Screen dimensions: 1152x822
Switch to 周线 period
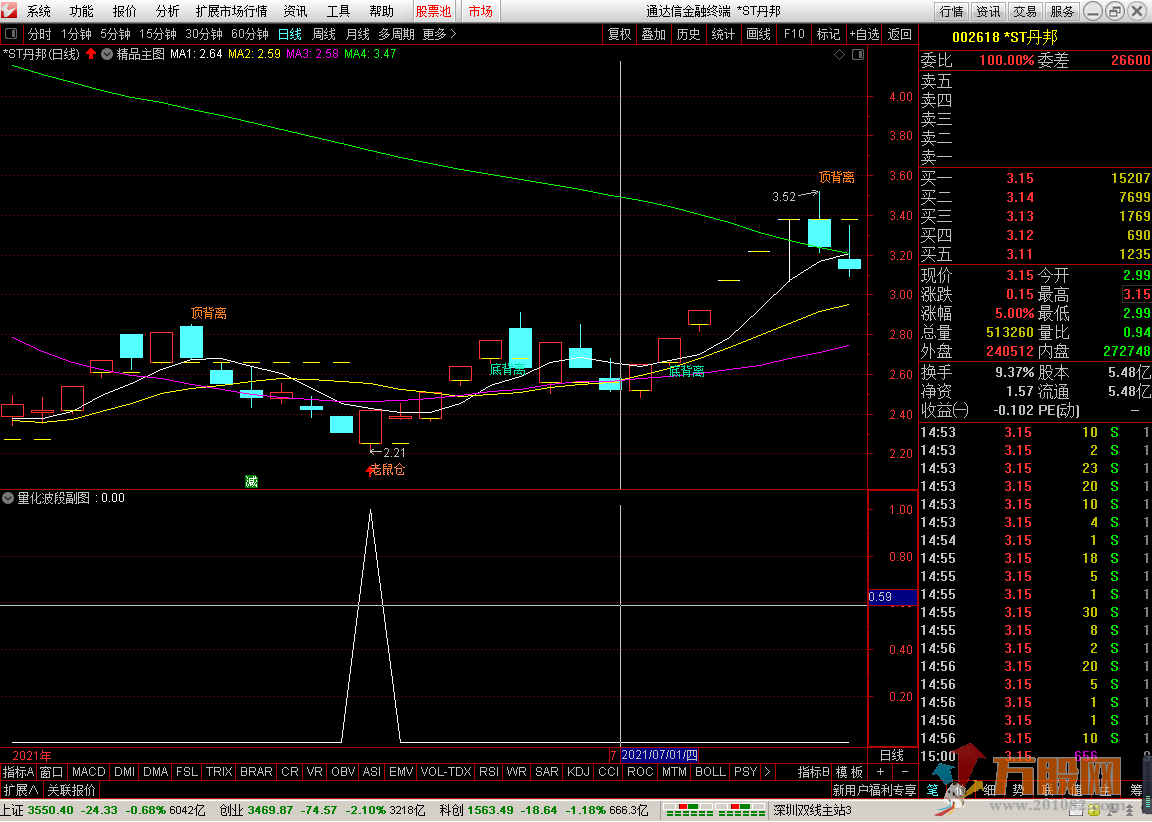(x=324, y=34)
